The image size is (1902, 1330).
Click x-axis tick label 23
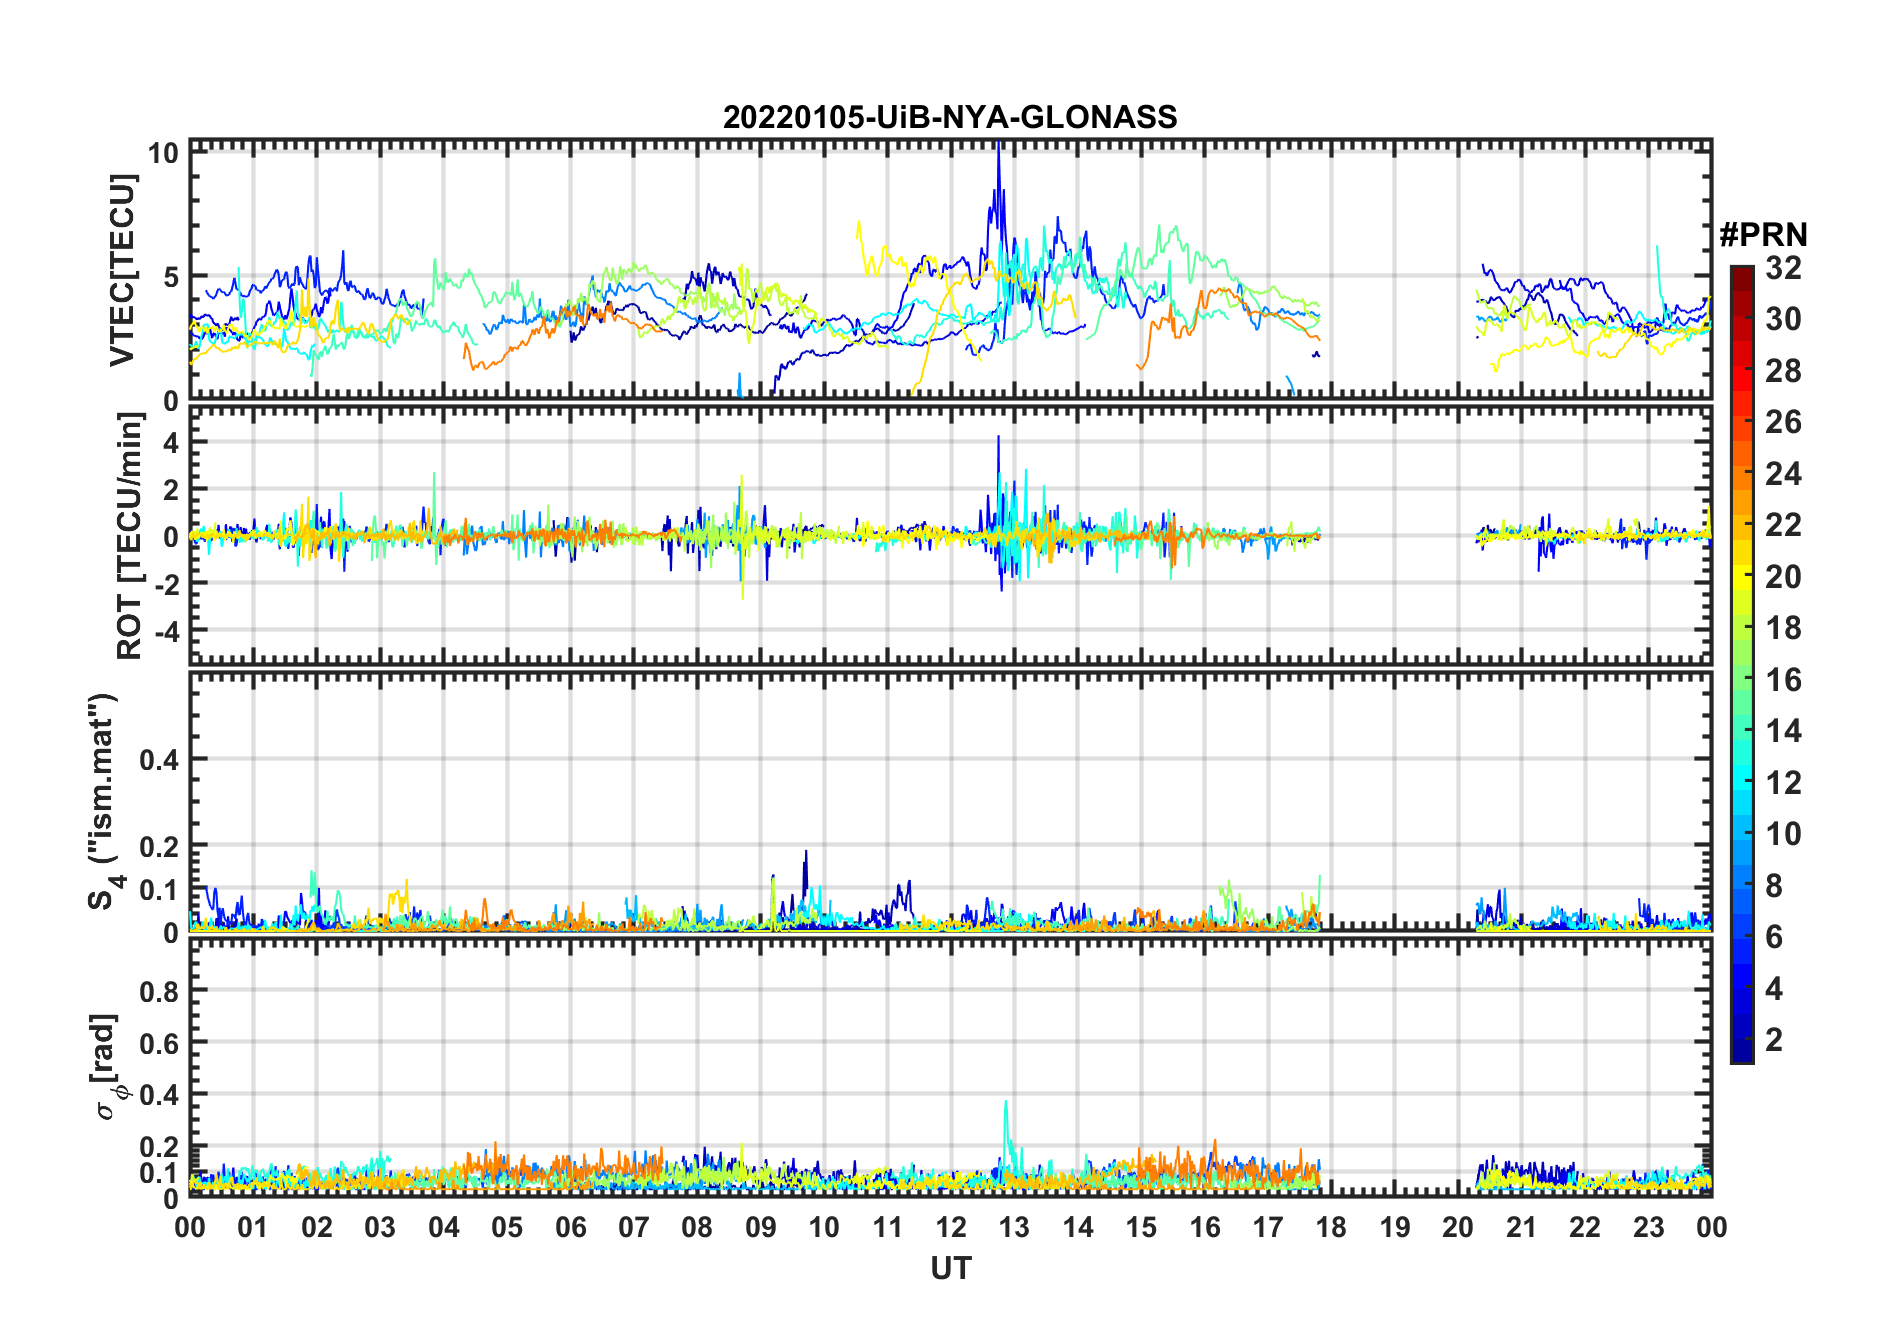pyautogui.click(x=1648, y=1227)
